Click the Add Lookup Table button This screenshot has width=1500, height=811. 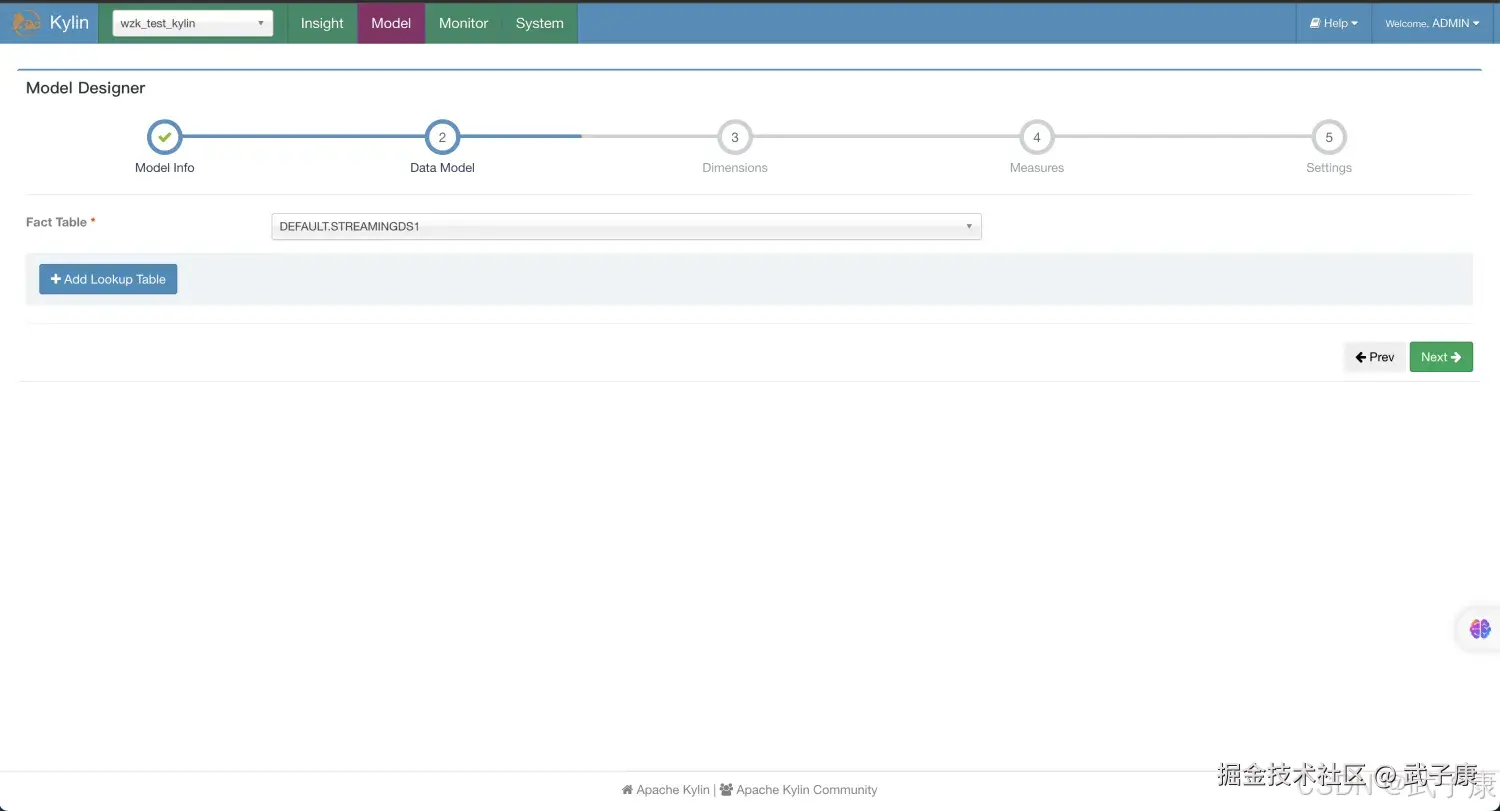click(108, 279)
